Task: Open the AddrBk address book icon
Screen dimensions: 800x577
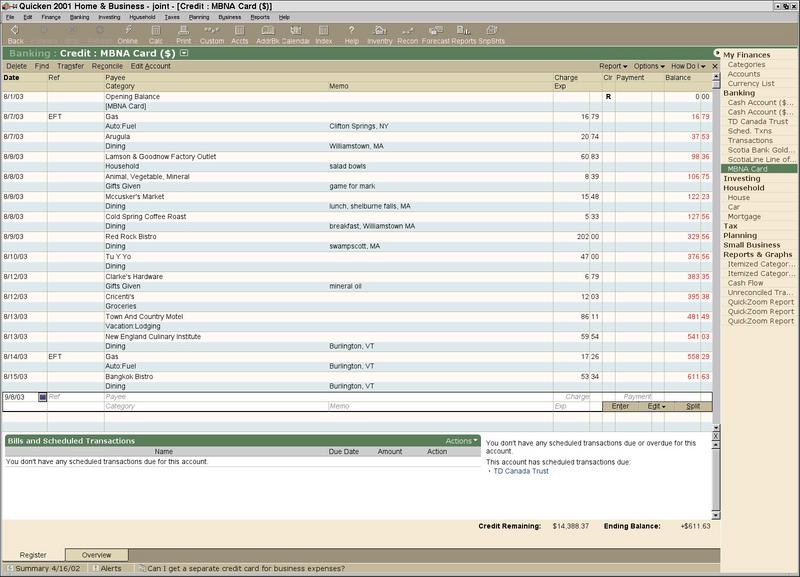Action: click(268, 34)
